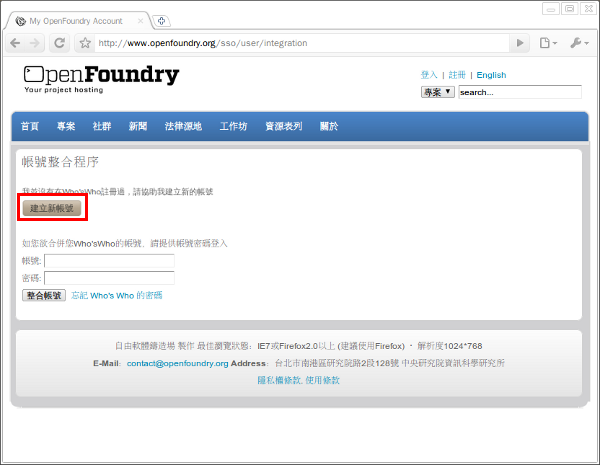
Task: Minimize the browser window
Action: pos(551,8)
